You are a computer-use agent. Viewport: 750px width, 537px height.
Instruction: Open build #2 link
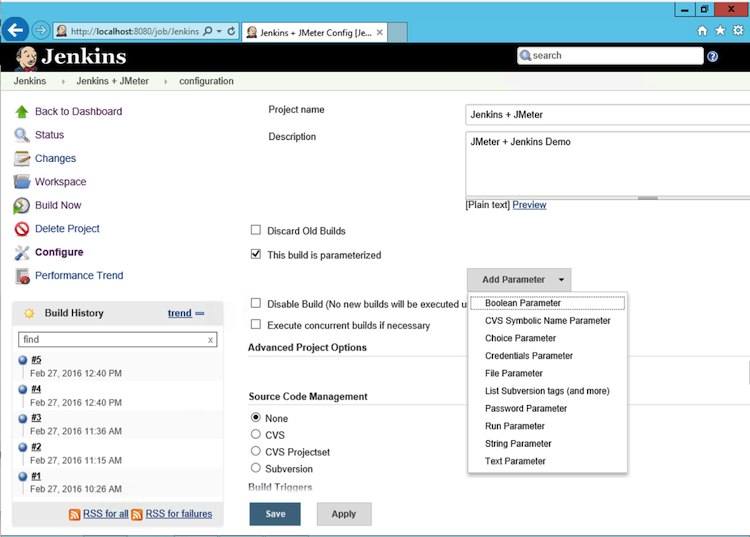[36, 447]
